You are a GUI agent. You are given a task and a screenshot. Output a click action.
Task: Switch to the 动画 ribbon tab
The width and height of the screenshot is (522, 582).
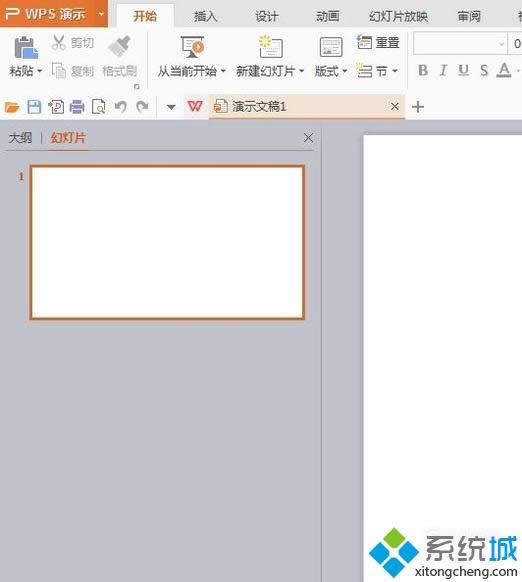[327, 16]
